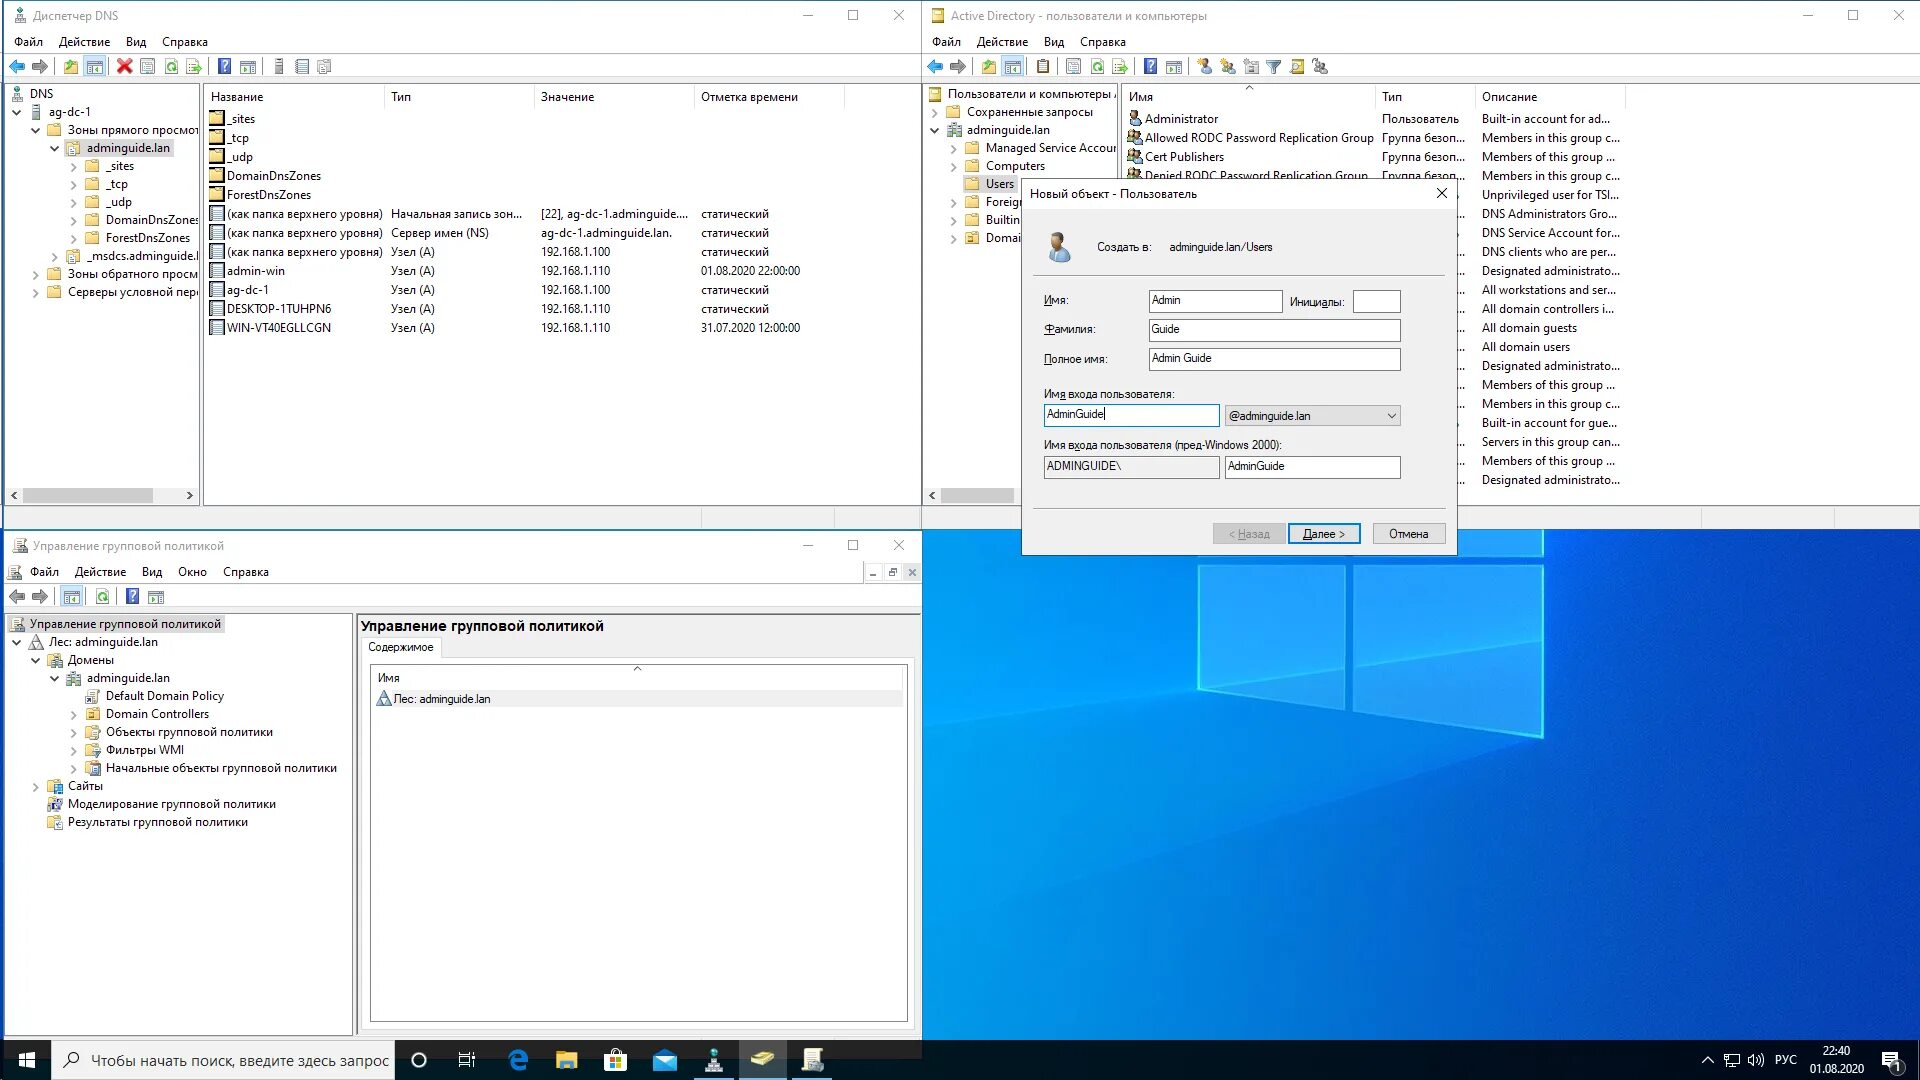Click the help icon in DNS Manager toolbar
The height and width of the screenshot is (1080, 1920).
[225, 67]
